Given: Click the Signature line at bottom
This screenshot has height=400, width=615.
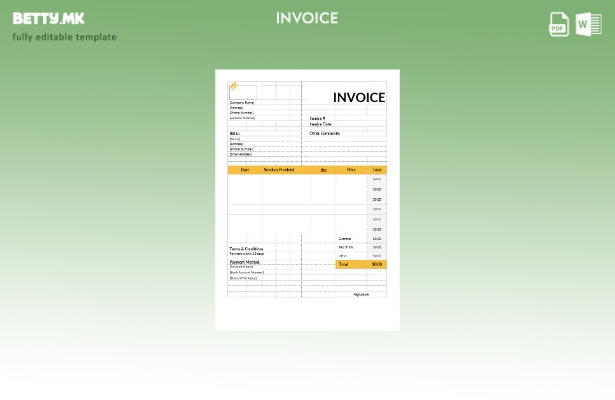Looking at the screenshot, I should (361, 294).
